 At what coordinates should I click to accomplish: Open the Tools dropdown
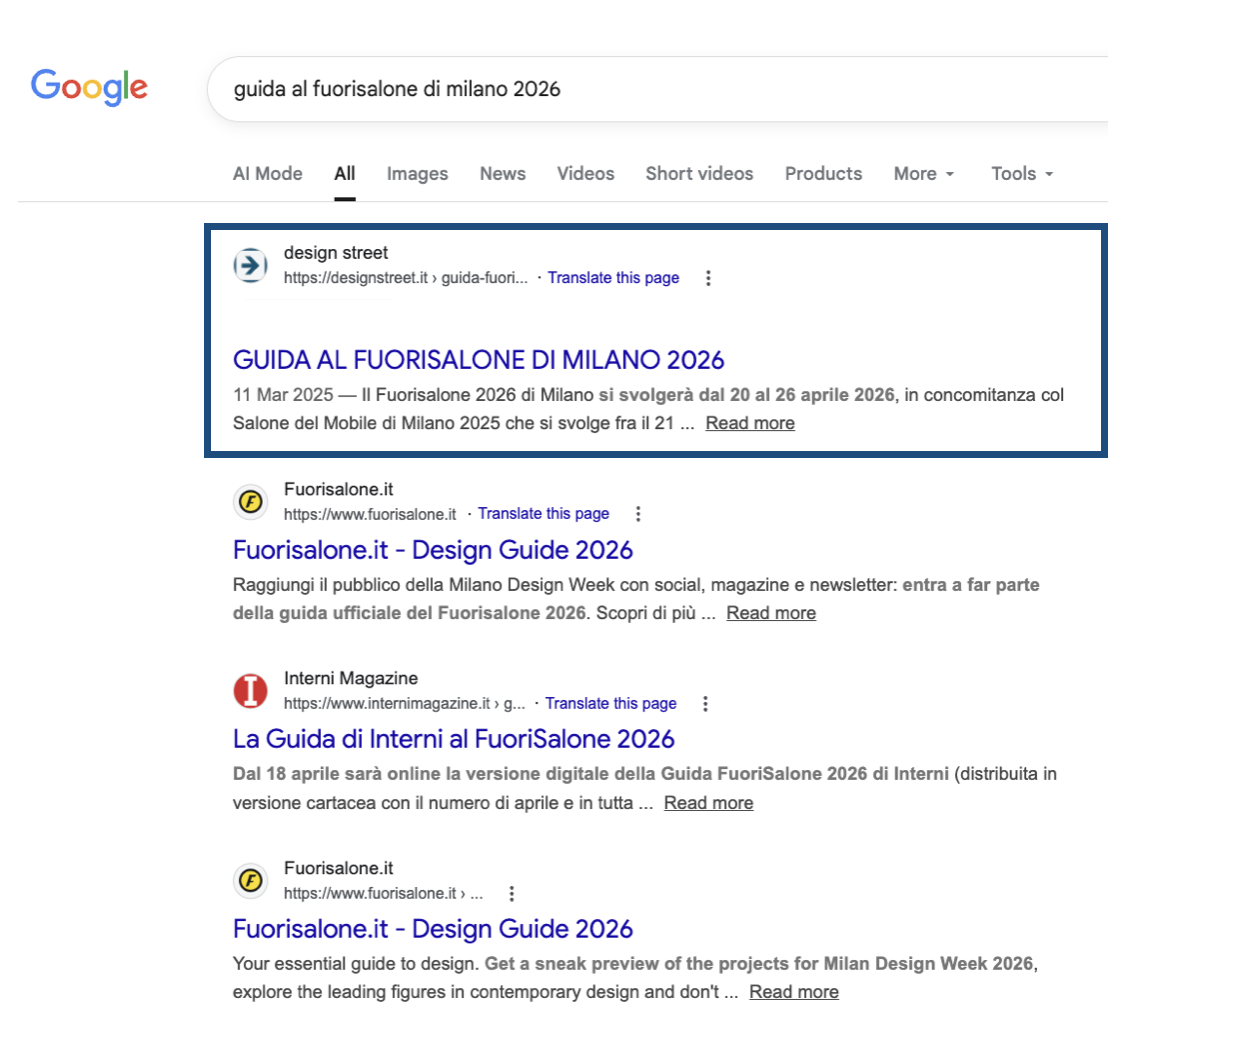1021,174
